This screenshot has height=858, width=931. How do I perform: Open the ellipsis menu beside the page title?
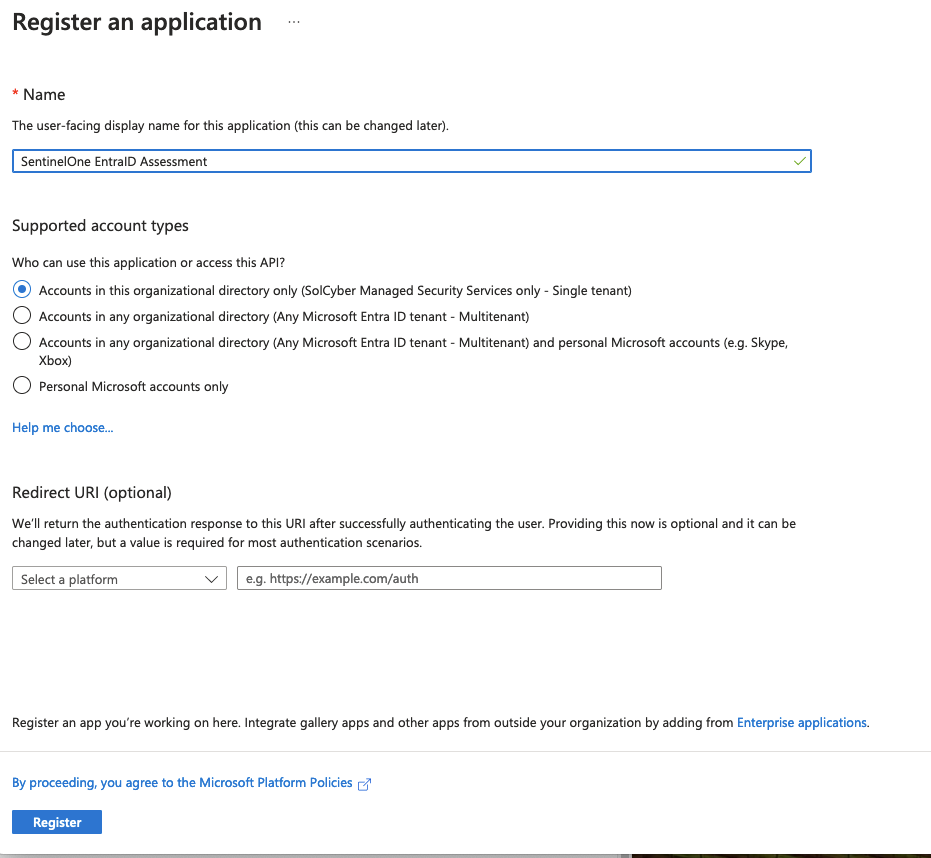click(x=293, y=22)
